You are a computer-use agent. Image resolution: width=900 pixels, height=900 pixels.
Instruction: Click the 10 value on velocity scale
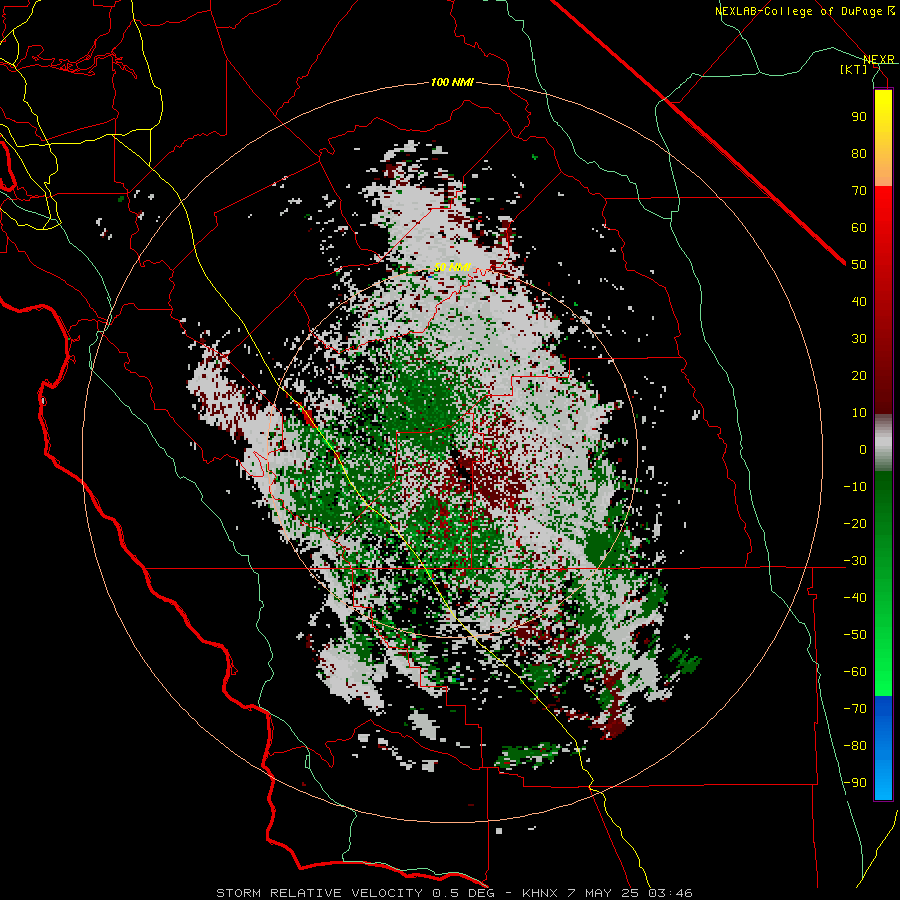click(859, 413)
